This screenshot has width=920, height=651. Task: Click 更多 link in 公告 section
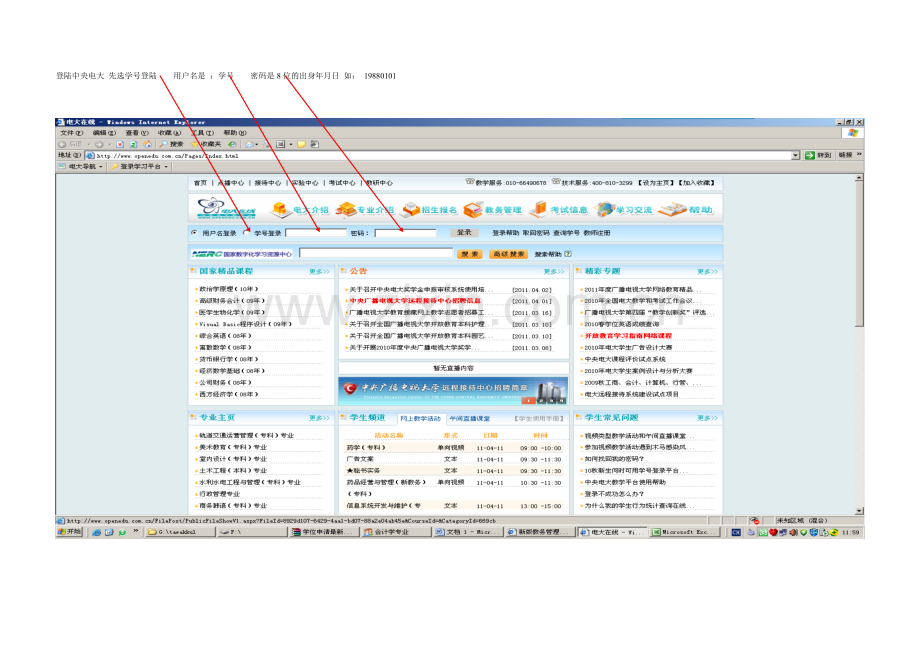tap(553, 272)
